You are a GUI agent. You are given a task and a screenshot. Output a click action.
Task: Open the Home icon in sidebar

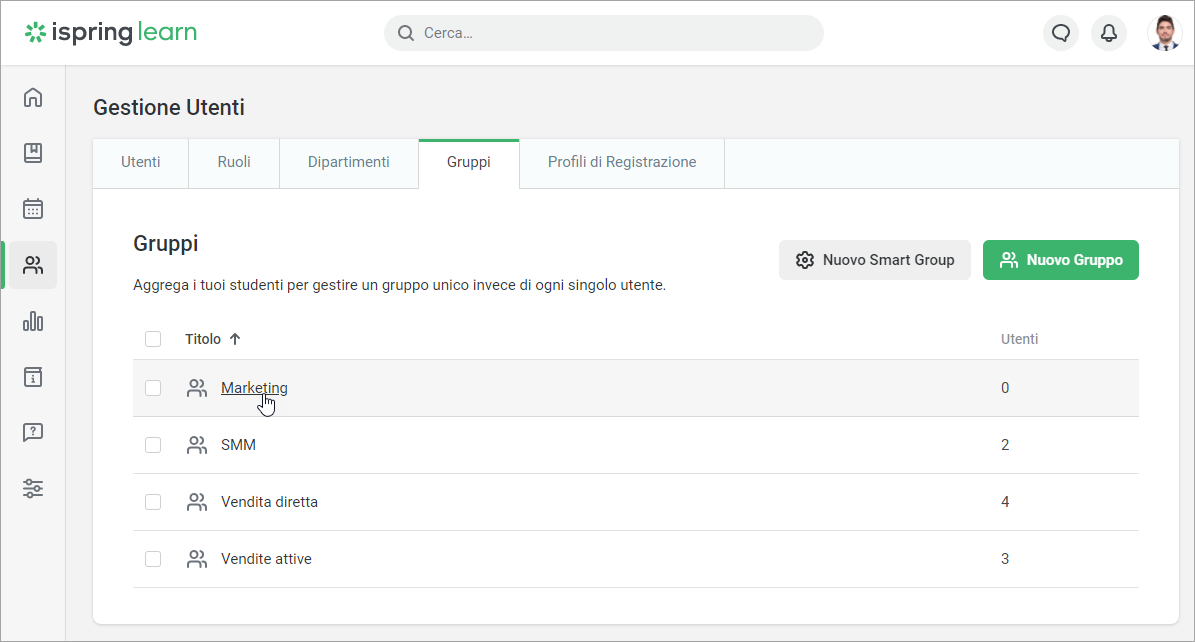pyautogui.click(x=33, y=97)
